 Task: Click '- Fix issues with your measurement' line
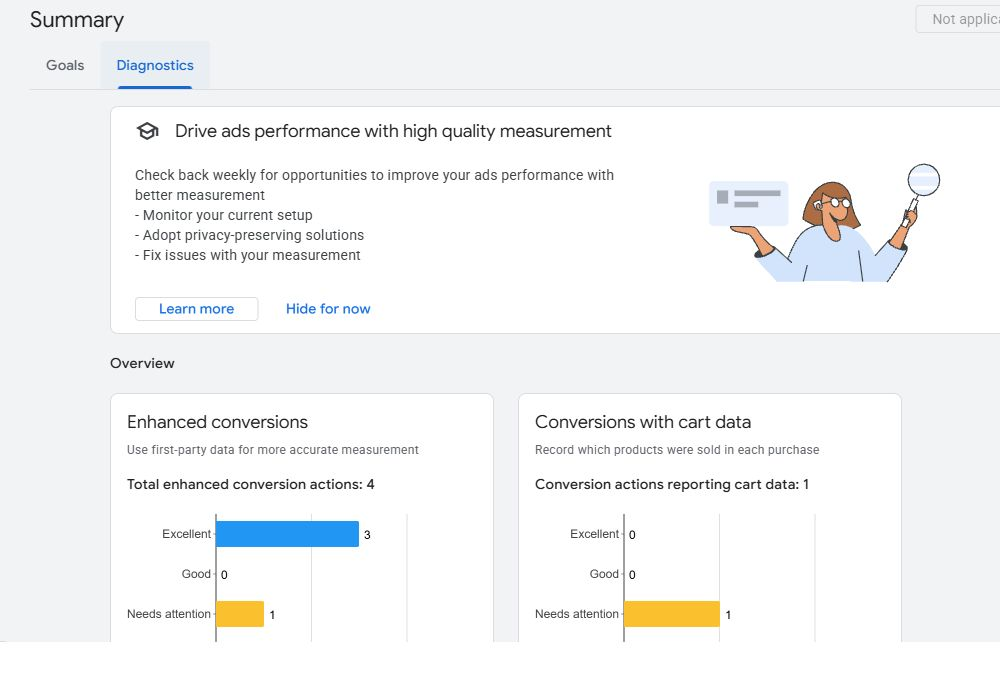click(247, 255)
